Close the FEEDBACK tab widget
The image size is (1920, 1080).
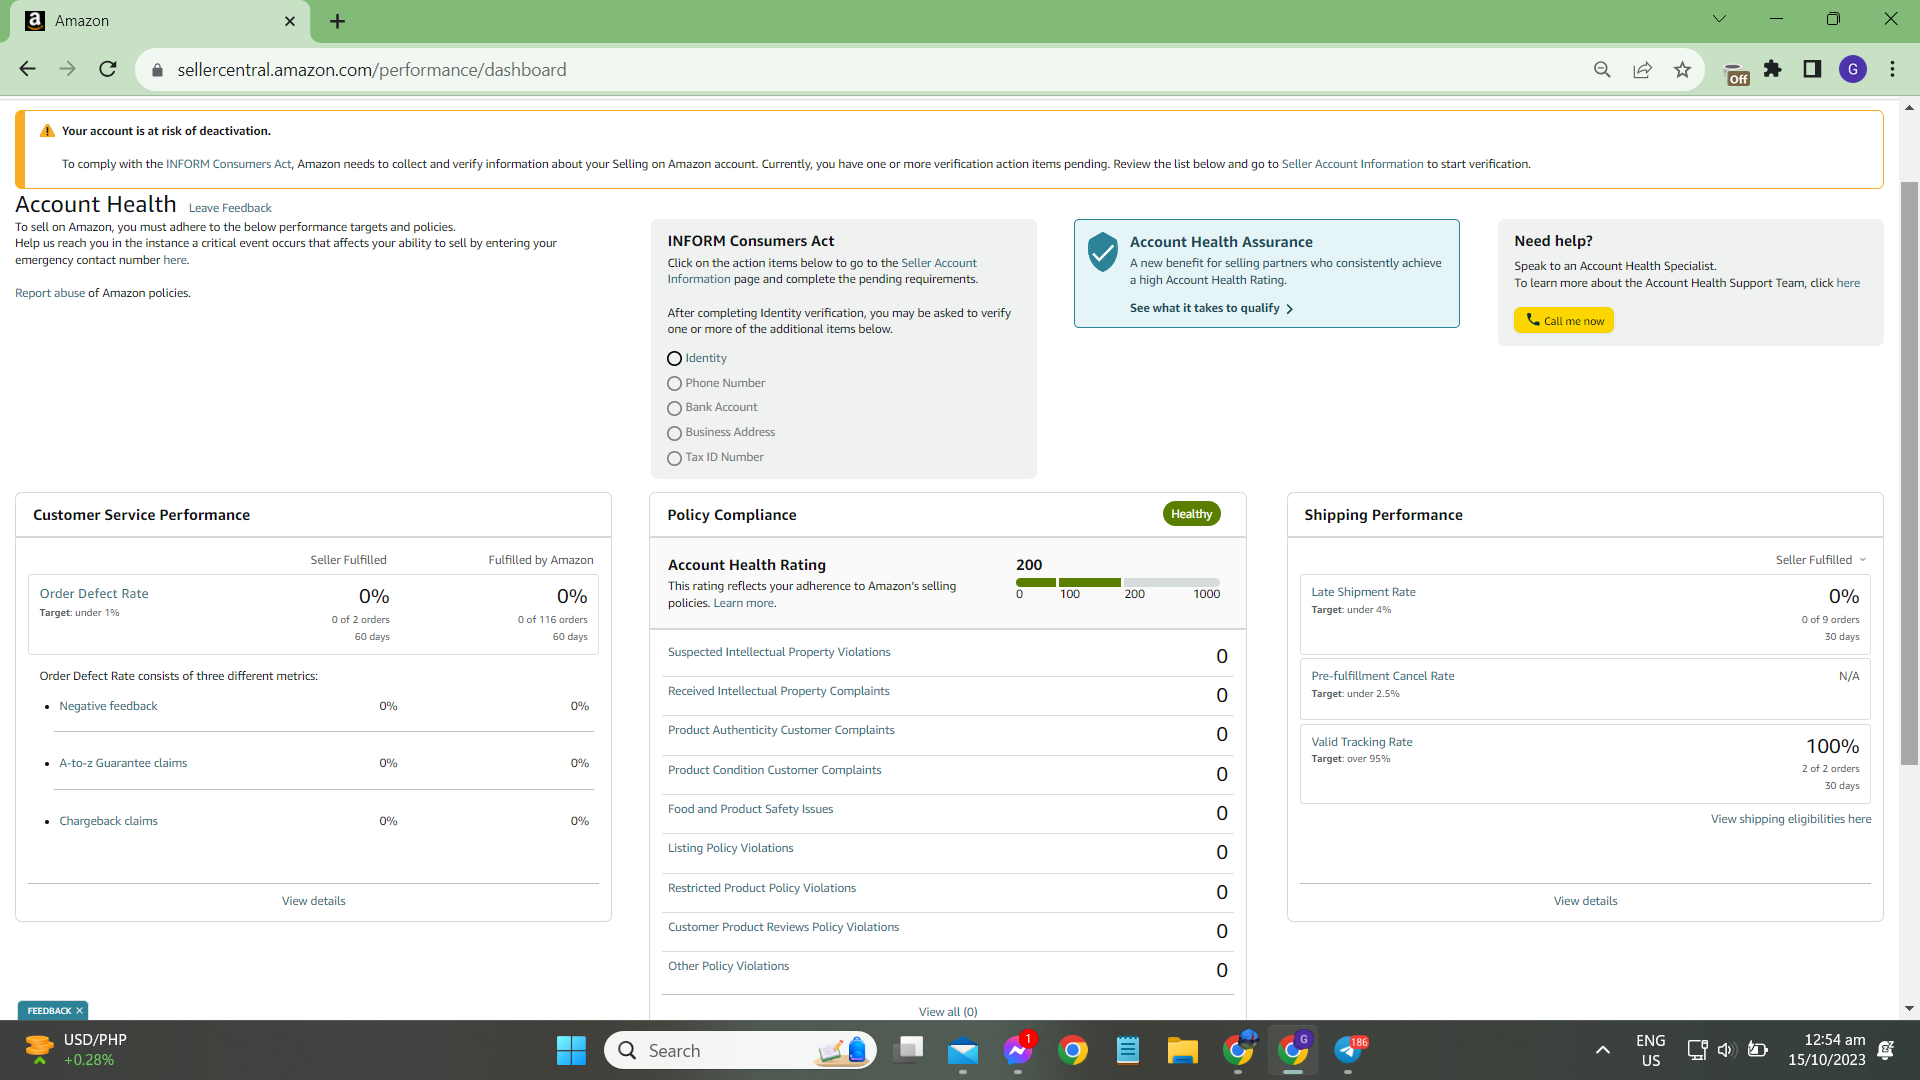point(79,1011)
